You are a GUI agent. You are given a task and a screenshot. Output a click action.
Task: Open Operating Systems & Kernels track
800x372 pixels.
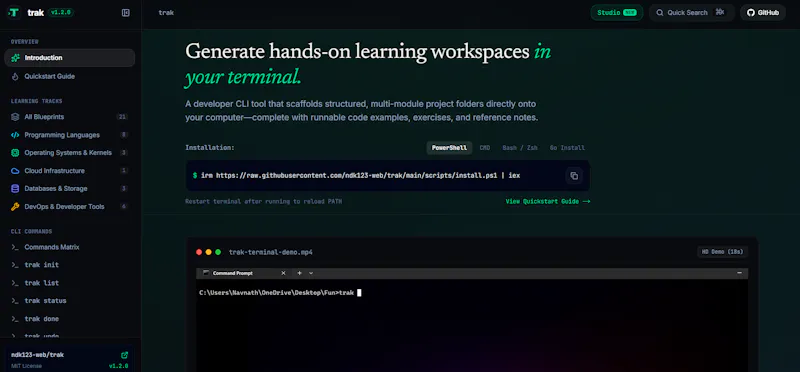pyautogui.click(x=69, y=153)
